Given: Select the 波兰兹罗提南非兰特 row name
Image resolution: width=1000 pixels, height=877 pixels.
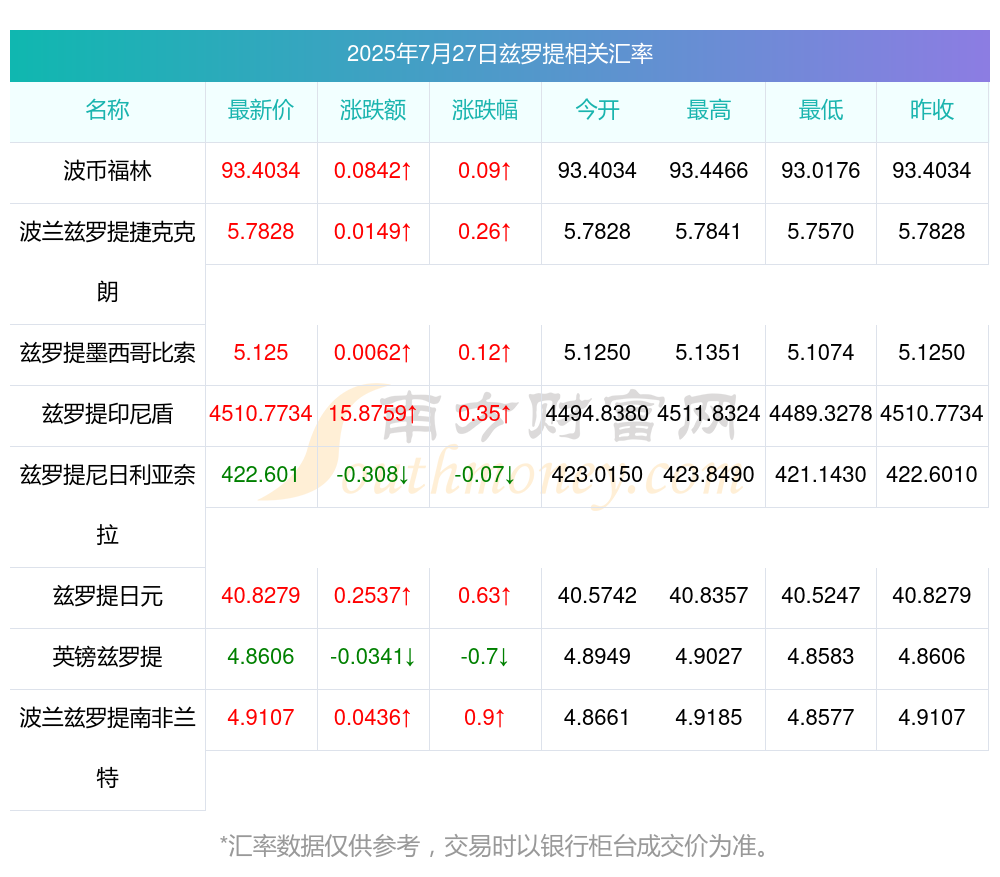Looking at the screenshot, I should 107,748.
